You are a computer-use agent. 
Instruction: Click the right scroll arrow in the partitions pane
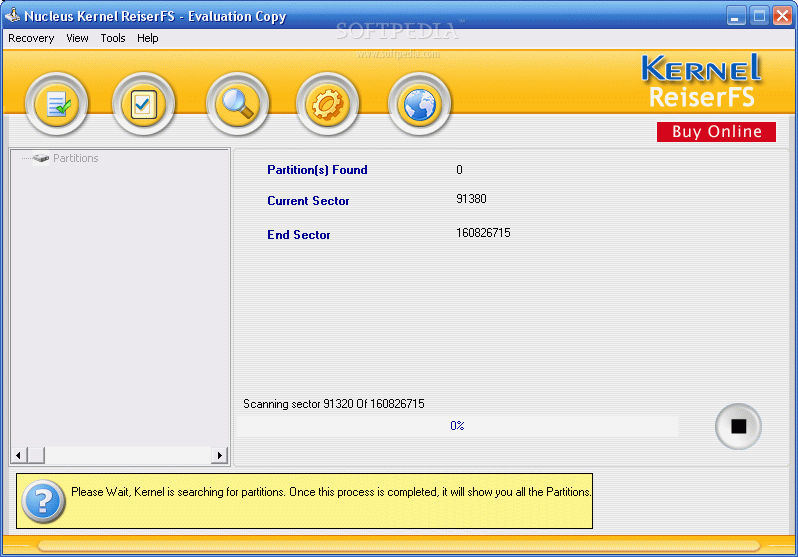click(219, 455)
